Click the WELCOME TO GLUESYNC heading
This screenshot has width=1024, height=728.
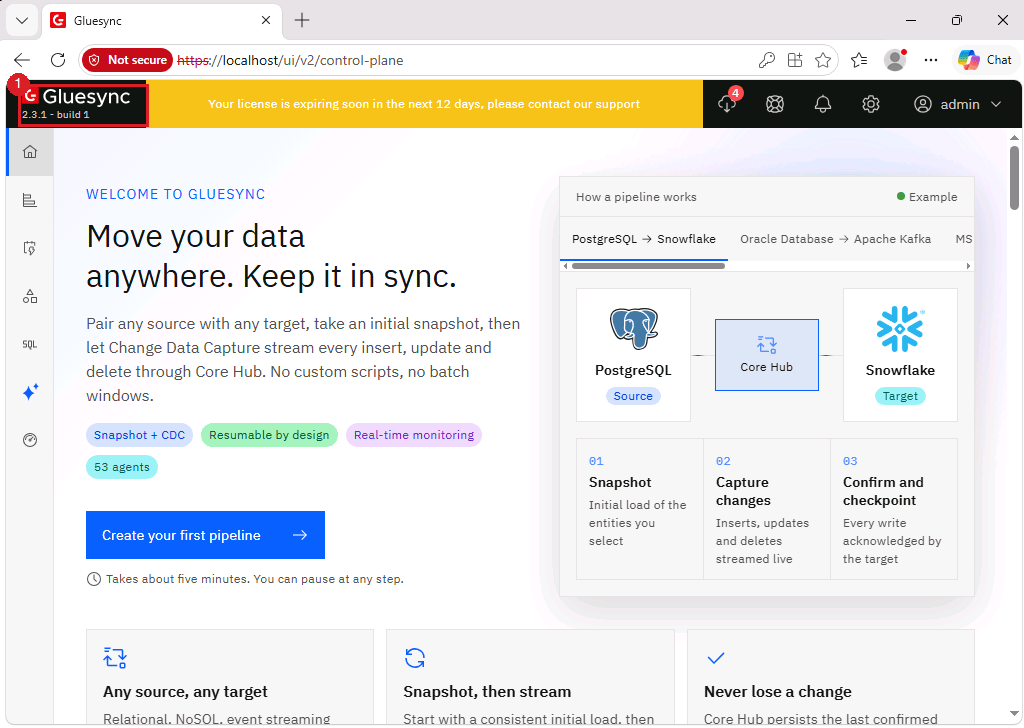pos(176,195)
